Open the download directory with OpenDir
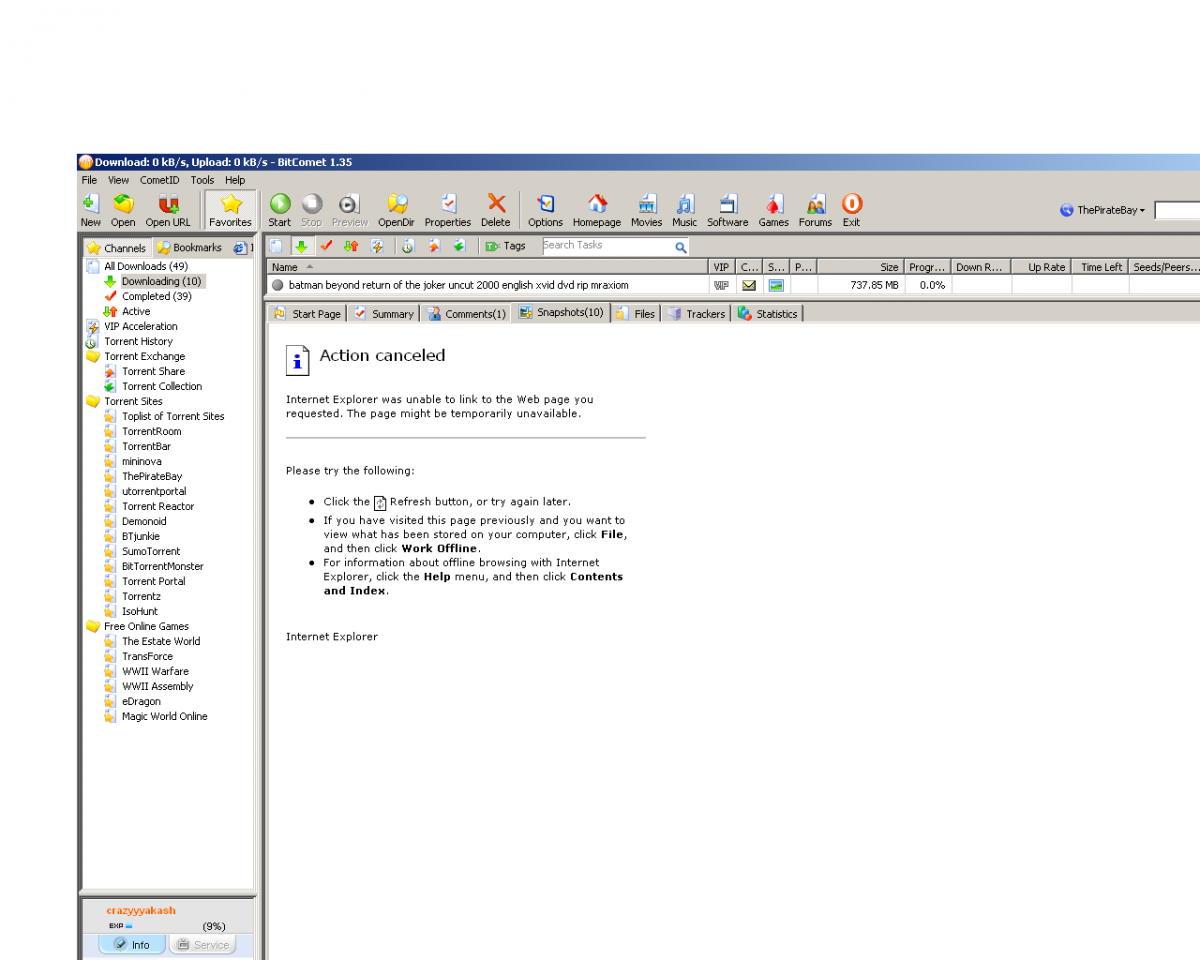Image resolution: width=1200 pixels, height=960 pixels. (397, 210)
